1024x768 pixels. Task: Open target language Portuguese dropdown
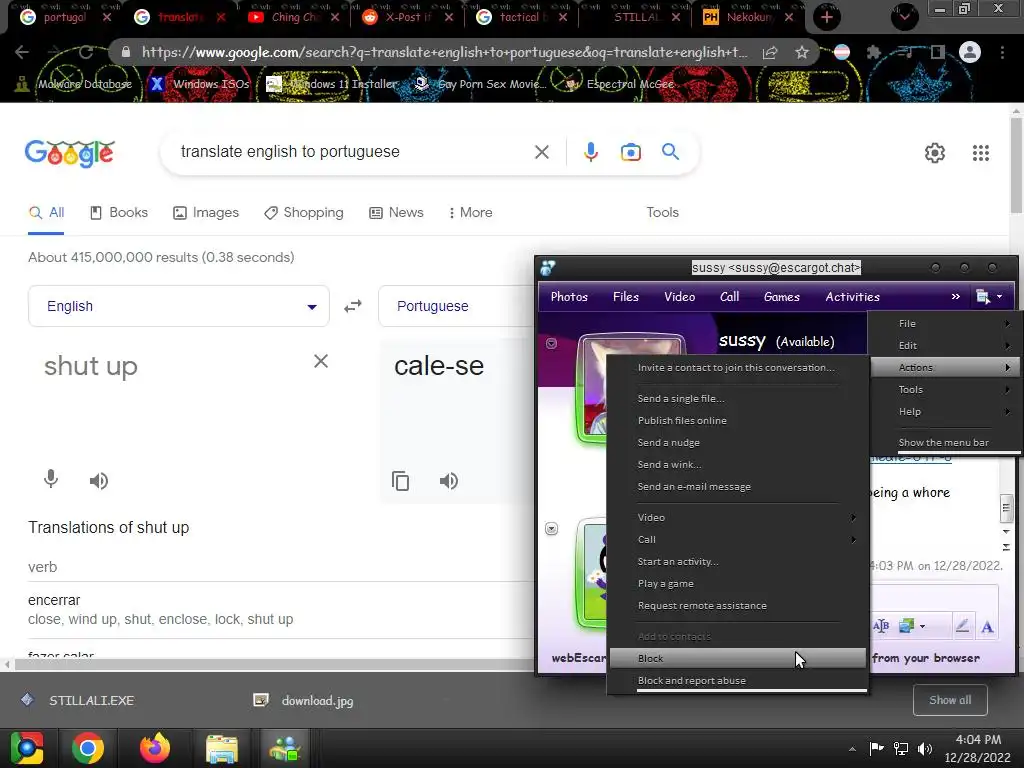[x=456, y=306]
